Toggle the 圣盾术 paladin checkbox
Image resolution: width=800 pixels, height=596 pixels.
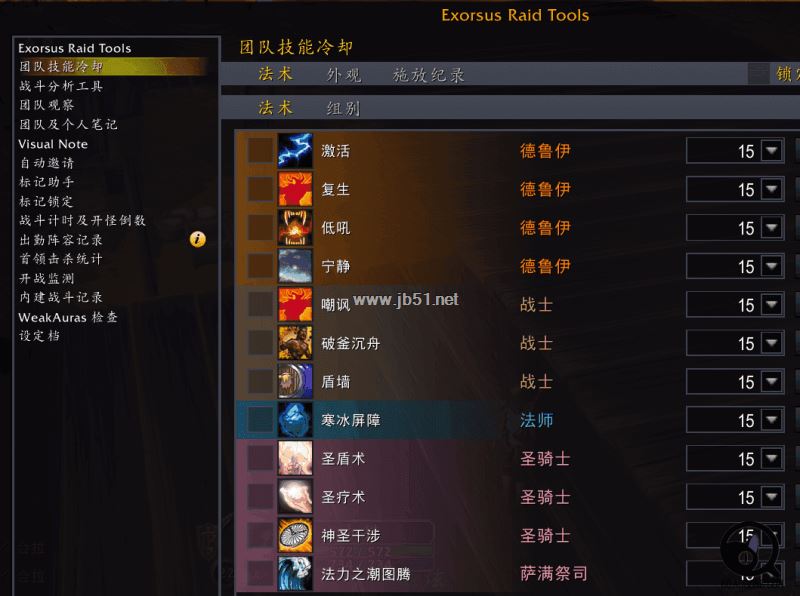click(x=260, y=458)
